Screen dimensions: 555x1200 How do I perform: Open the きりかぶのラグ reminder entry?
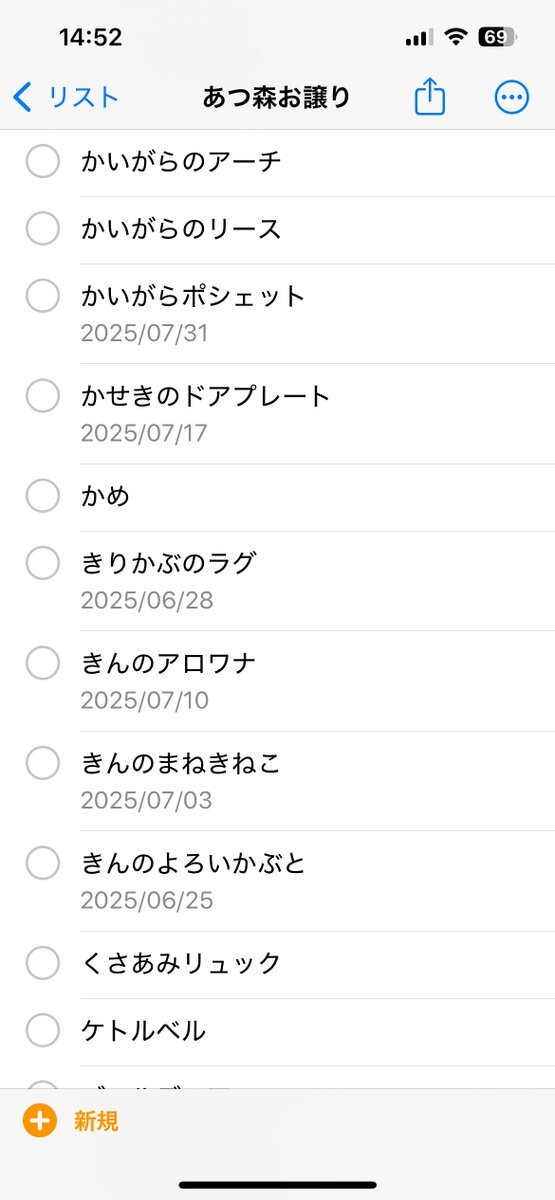[x=169, y=563]
